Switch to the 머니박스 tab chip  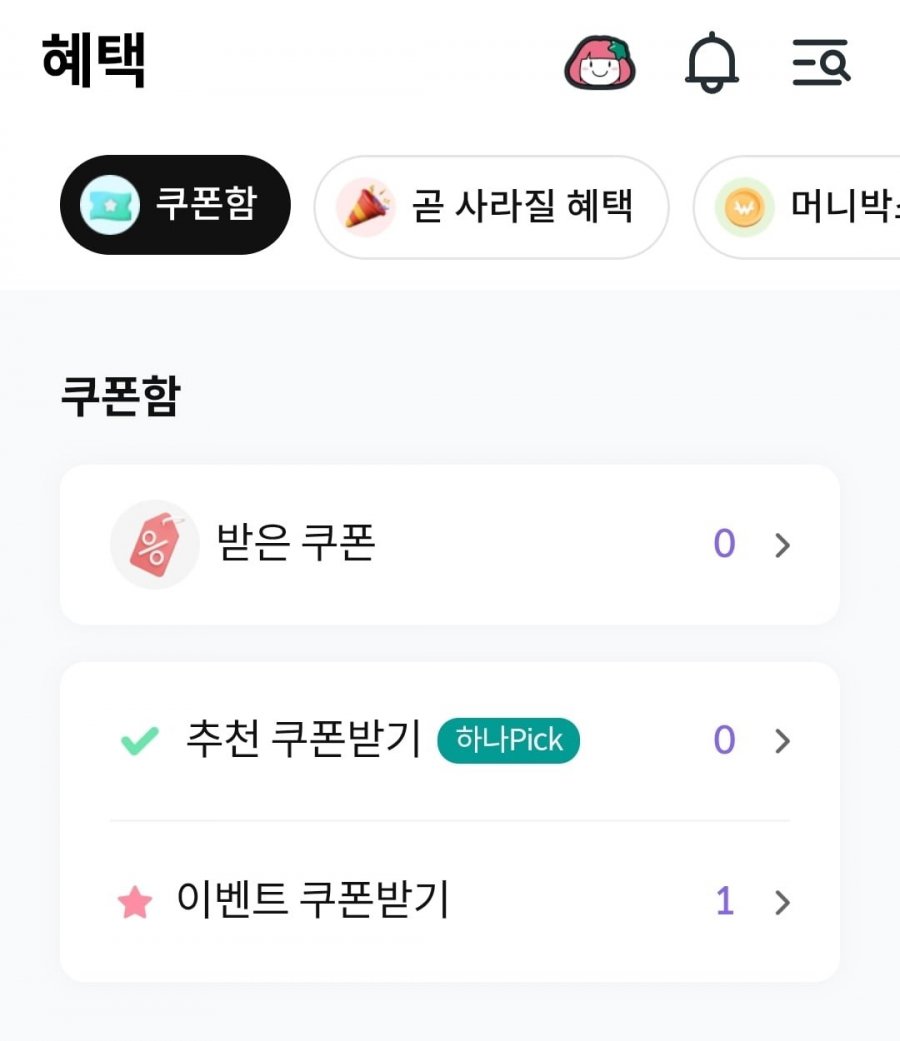(x=797, y=207)
